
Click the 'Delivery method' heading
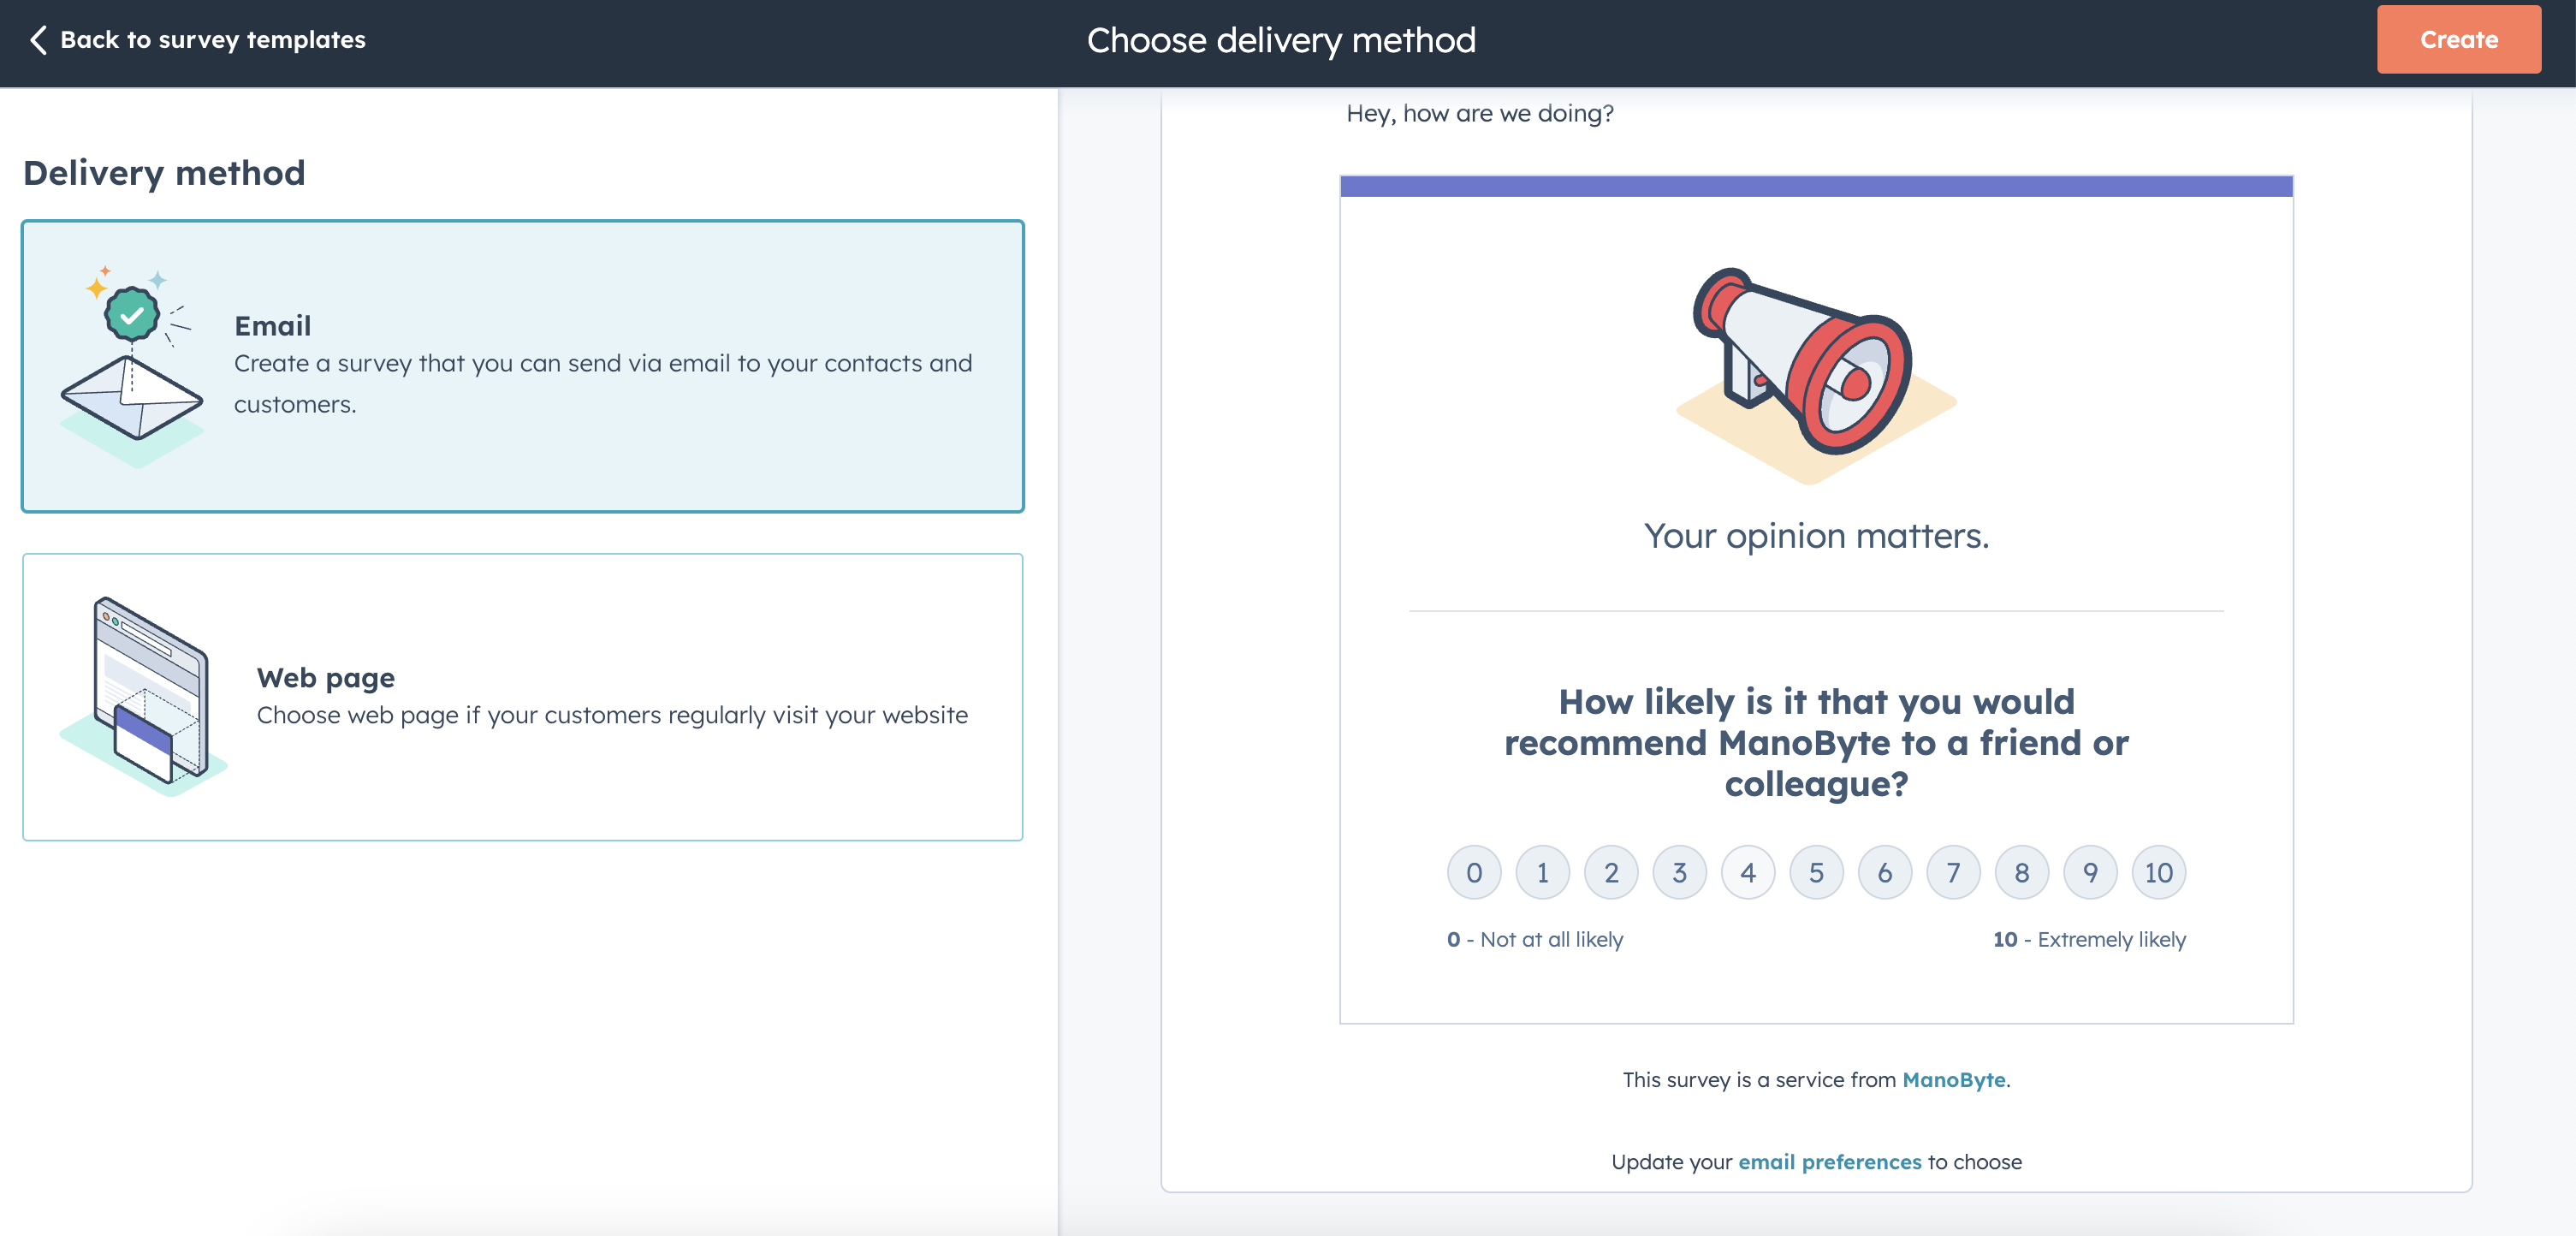point(164,173)
